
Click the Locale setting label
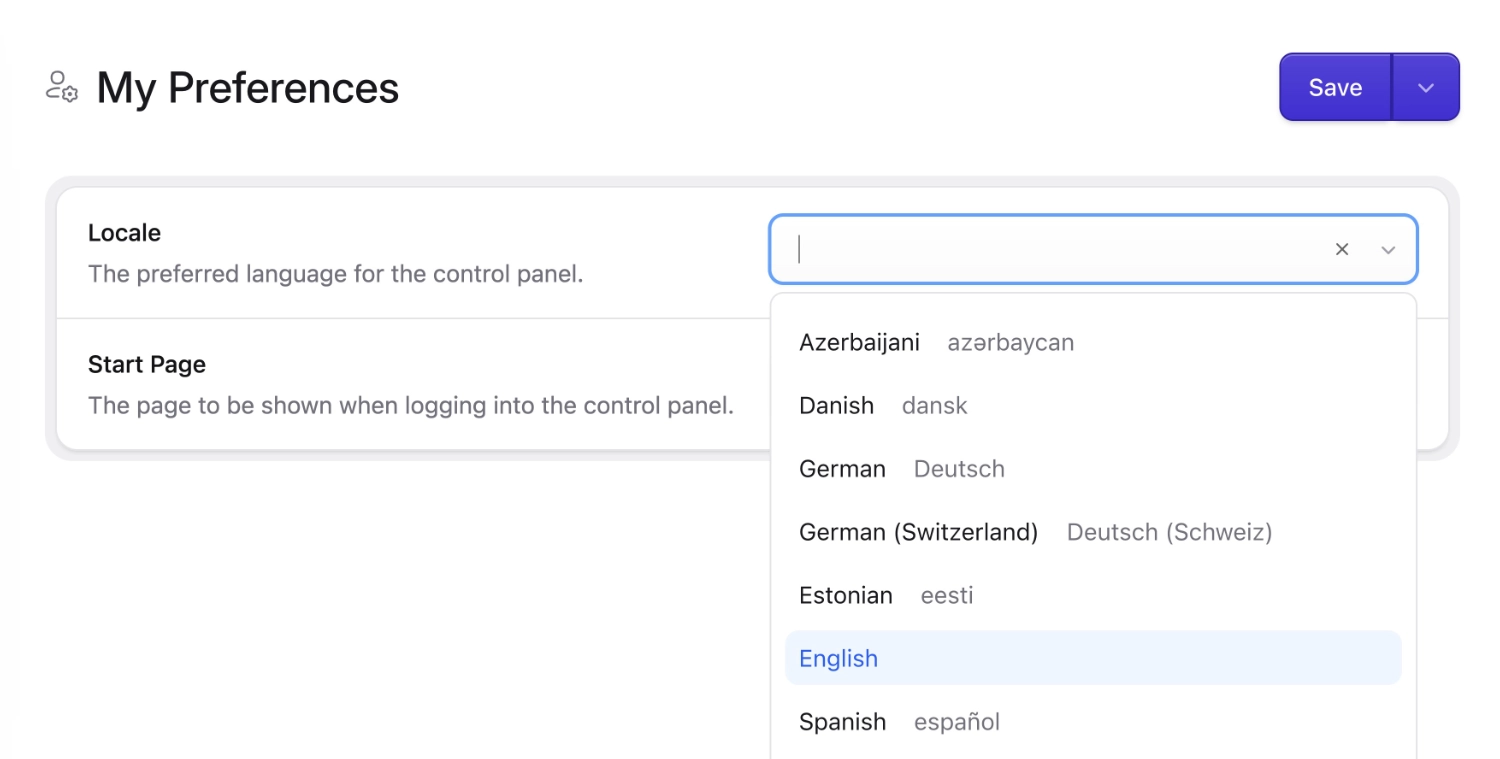pyautogui.click(x=124, y=232)
